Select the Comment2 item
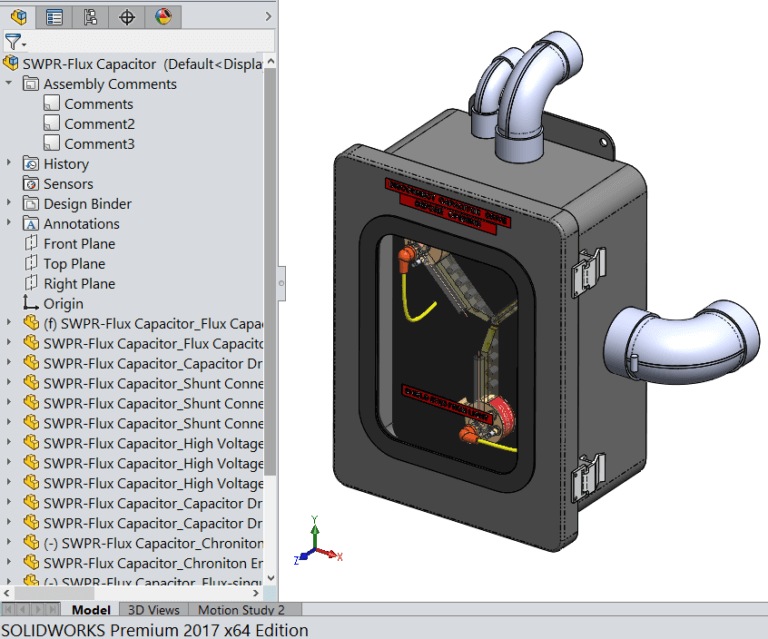 99,124
